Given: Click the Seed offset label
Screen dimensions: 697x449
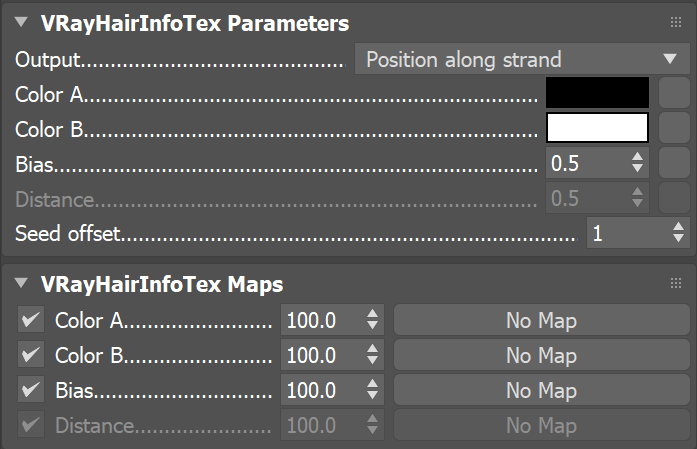Looking at the screenshot, I should click(x=68, y=233).
